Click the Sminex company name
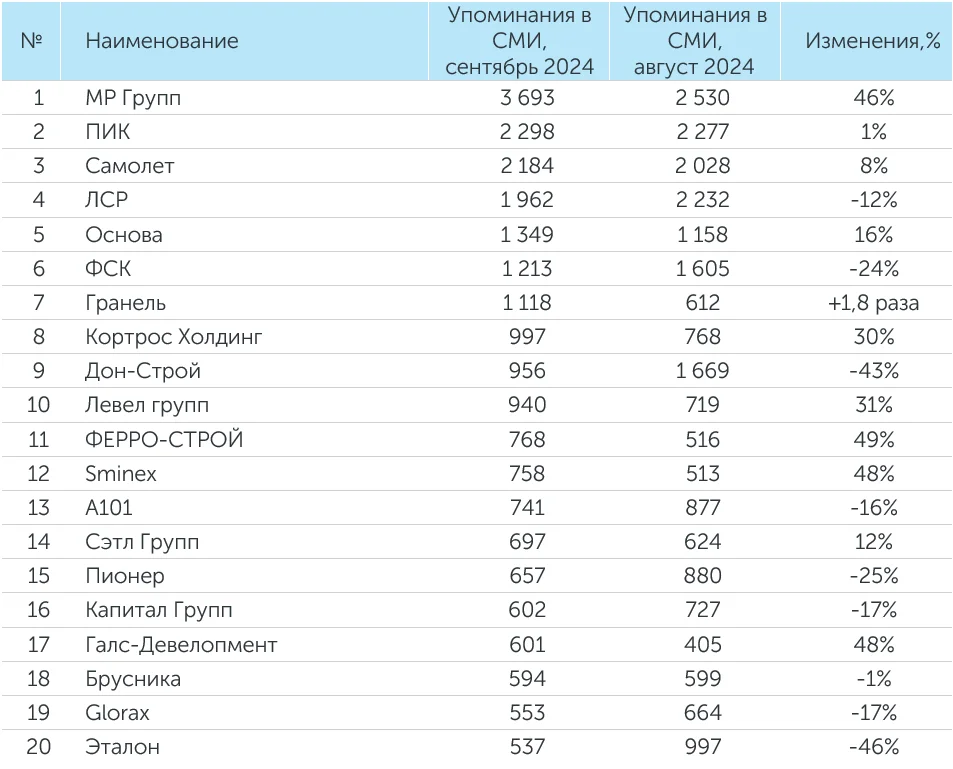Screen dimensions: 953x769 [121, 474]
